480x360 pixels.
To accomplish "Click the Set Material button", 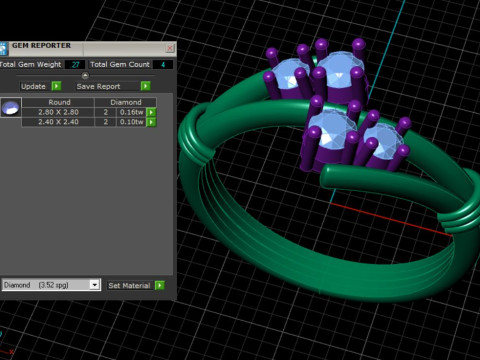I will tap(129, 285).
